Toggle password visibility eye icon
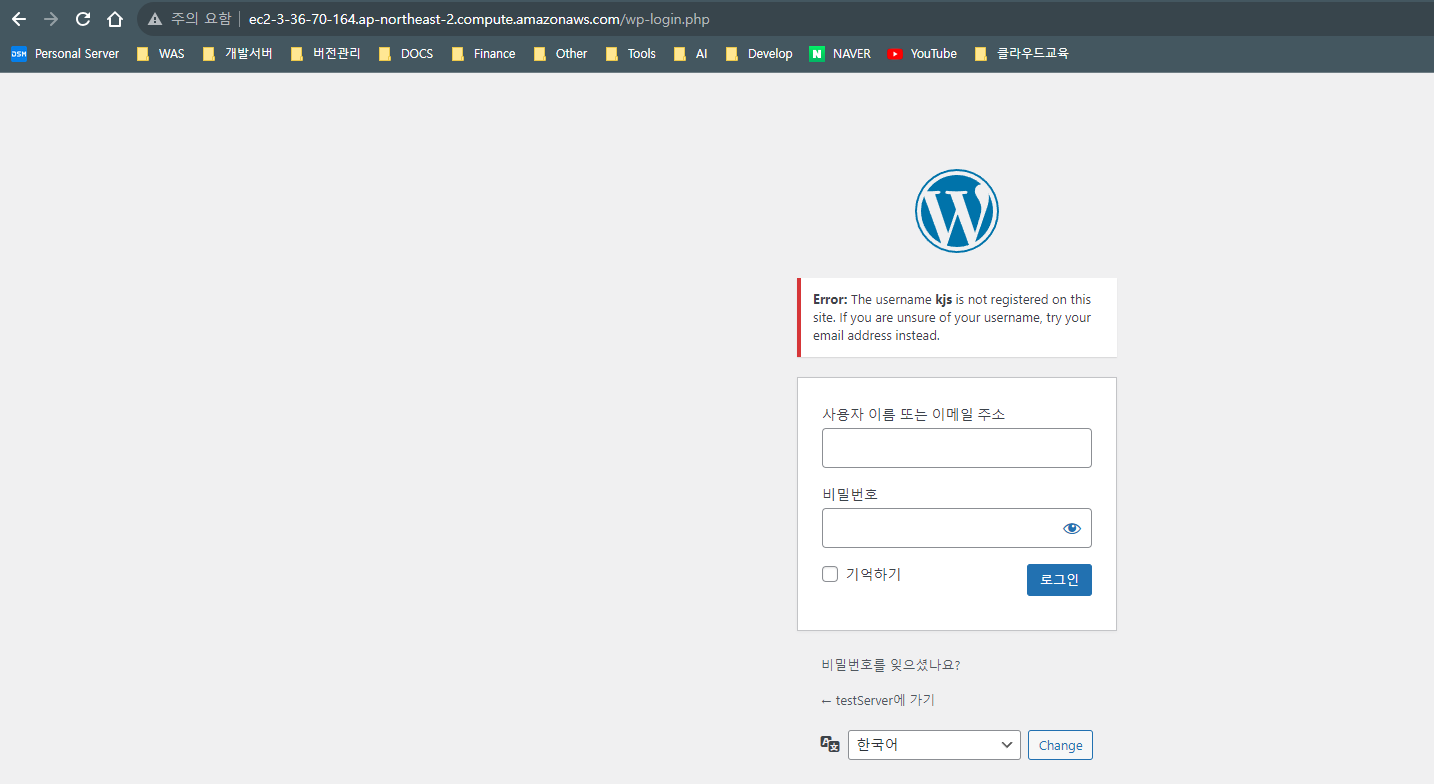This screenshot has height=784, width=1434. tap(1072, 528)
